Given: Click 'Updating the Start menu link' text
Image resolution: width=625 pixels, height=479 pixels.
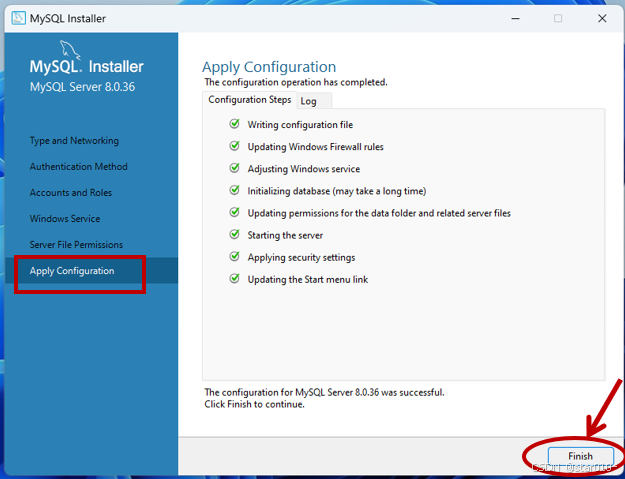Looking at the screenshot, I should (308, 279).
